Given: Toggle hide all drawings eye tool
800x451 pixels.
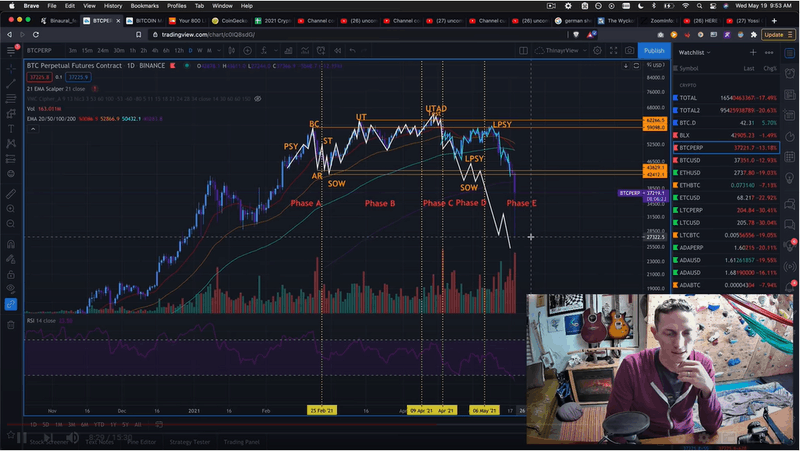Looking at the screenshot, I should (x=11, y=289).
